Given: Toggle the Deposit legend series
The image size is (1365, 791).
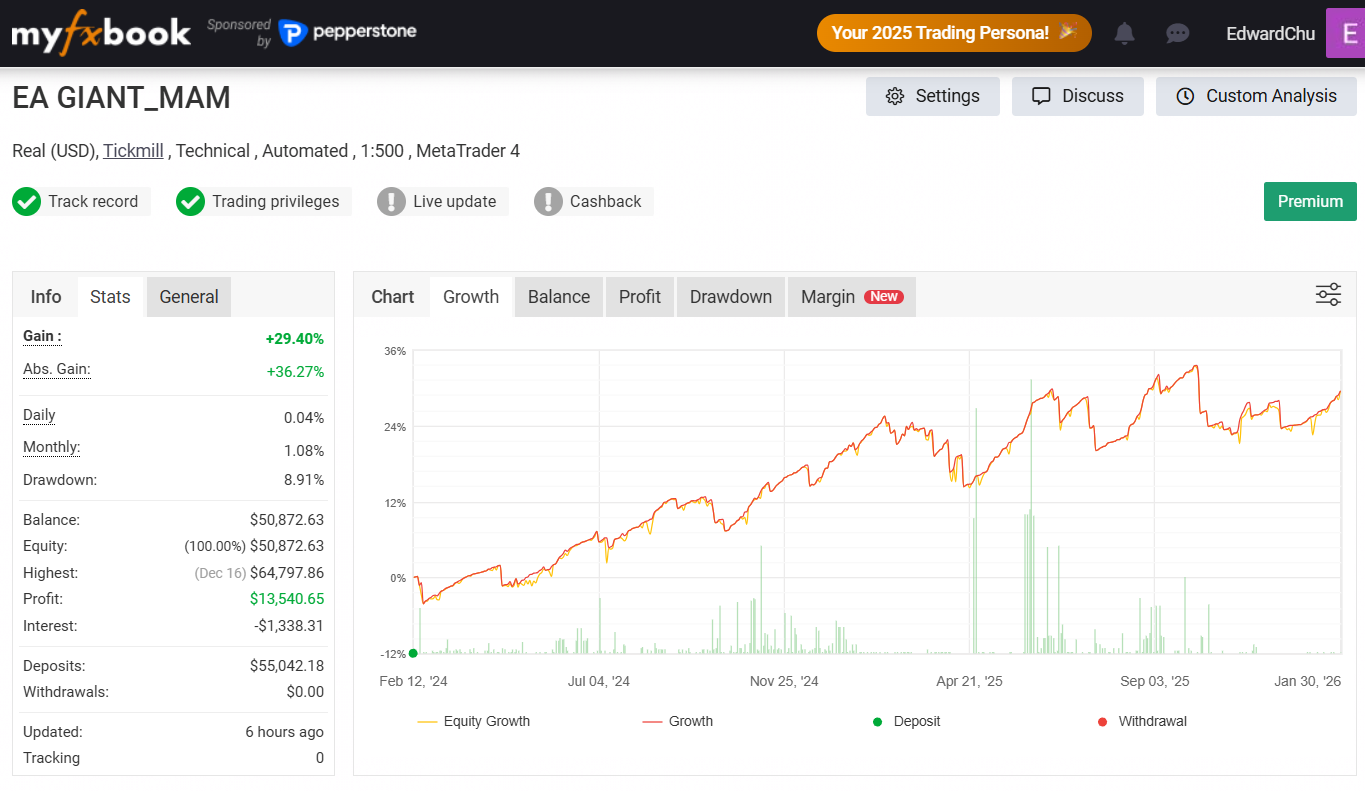Looking at the screenshot, I should click(x=906, y=721).
